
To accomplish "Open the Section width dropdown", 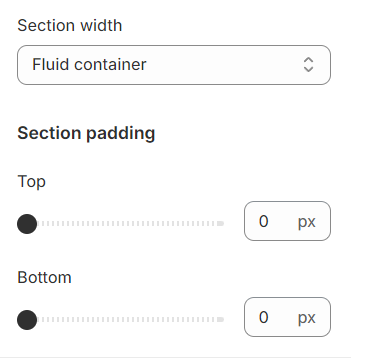I will click(174, 65).
